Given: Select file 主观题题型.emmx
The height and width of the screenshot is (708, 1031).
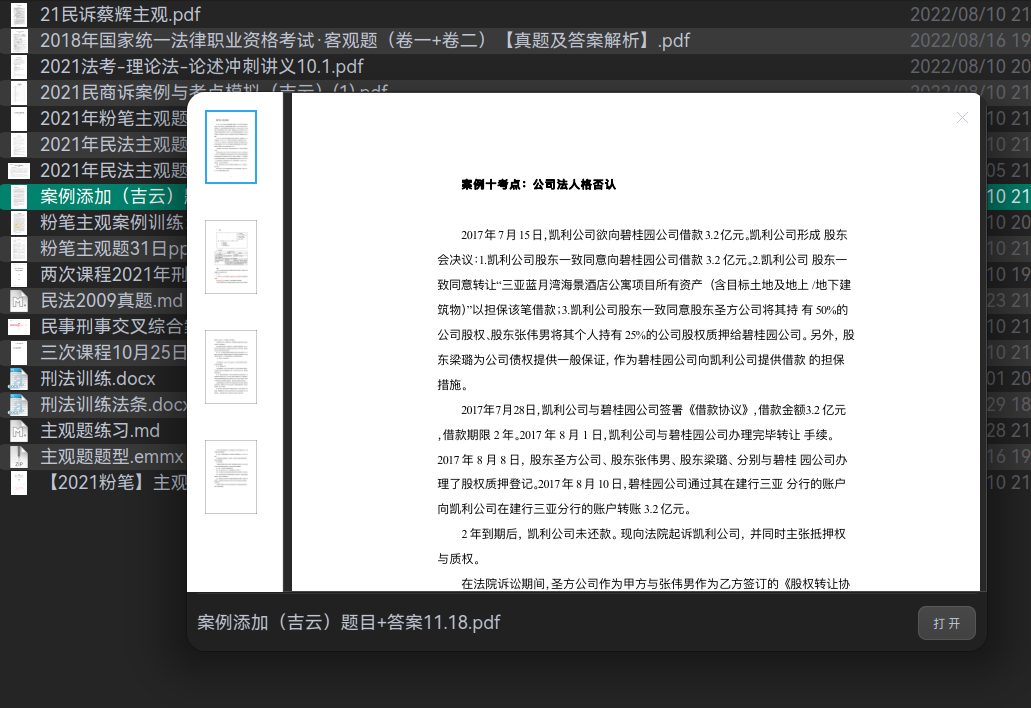Looking at the screenshot, I should point(112,456).
